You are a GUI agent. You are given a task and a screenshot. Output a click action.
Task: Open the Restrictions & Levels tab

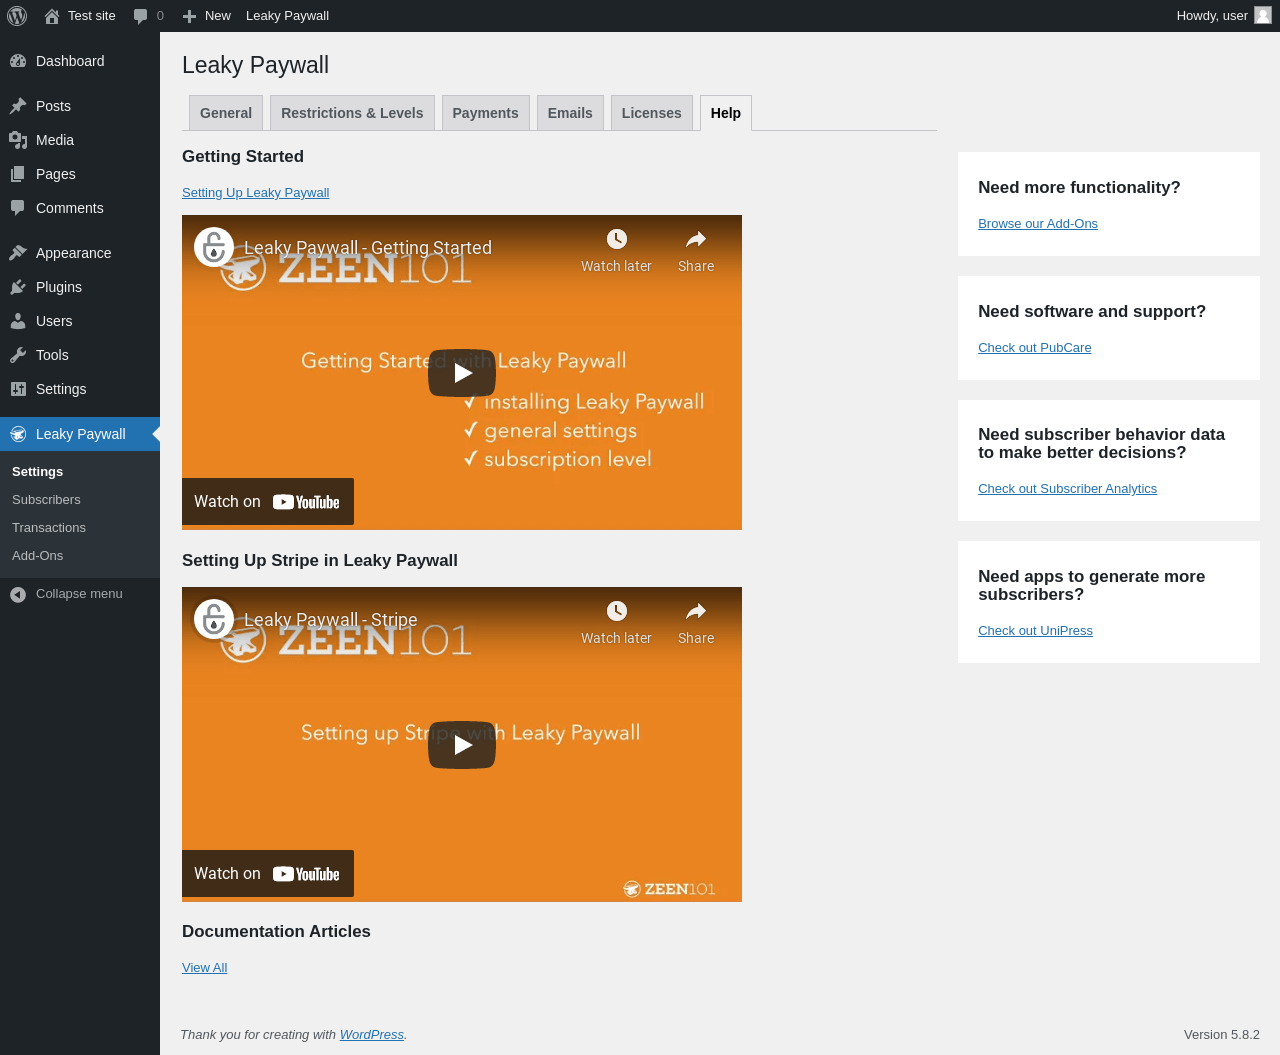352,113
